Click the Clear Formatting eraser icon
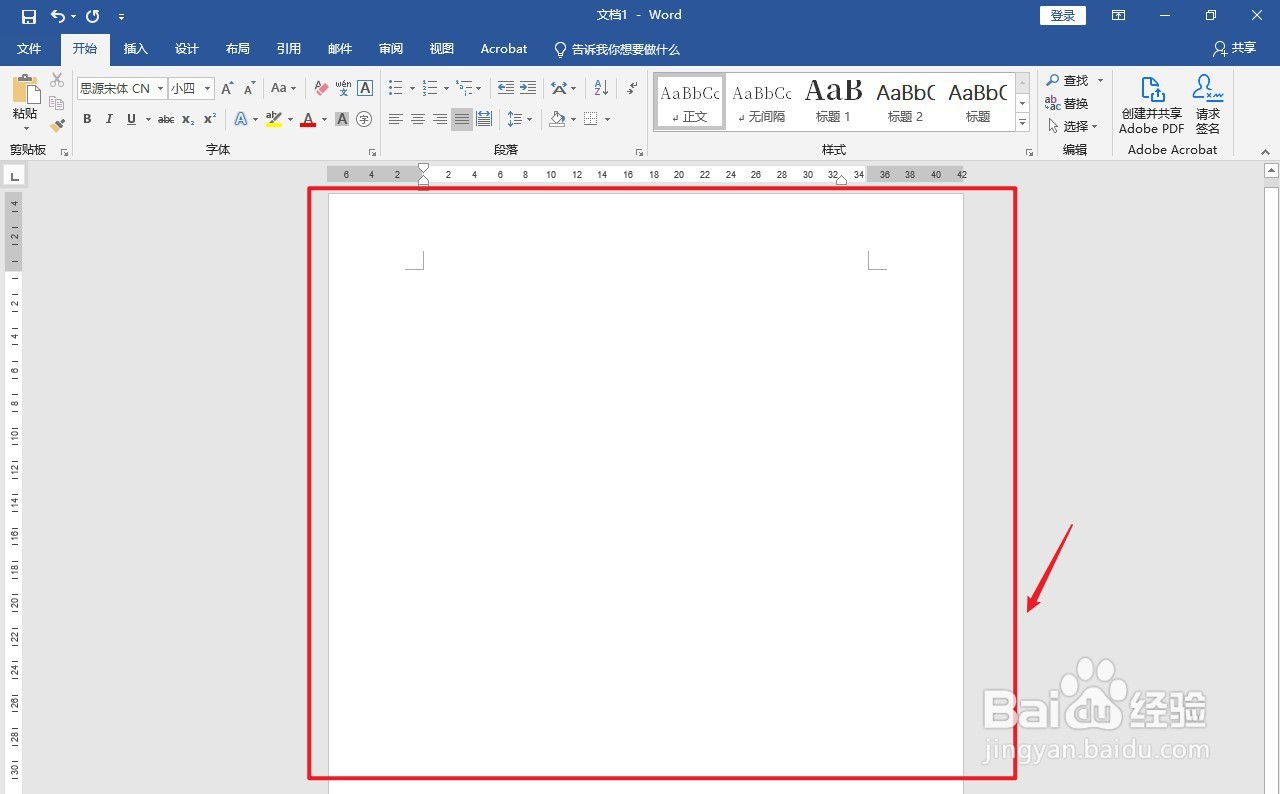Screen dimensions: 1280x794 pos(321,88)
